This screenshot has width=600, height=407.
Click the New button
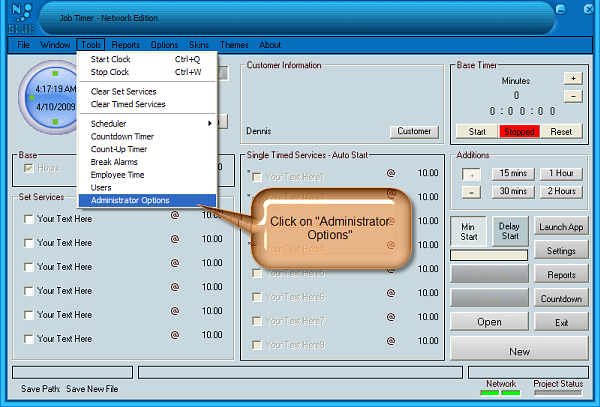point(519,348)
